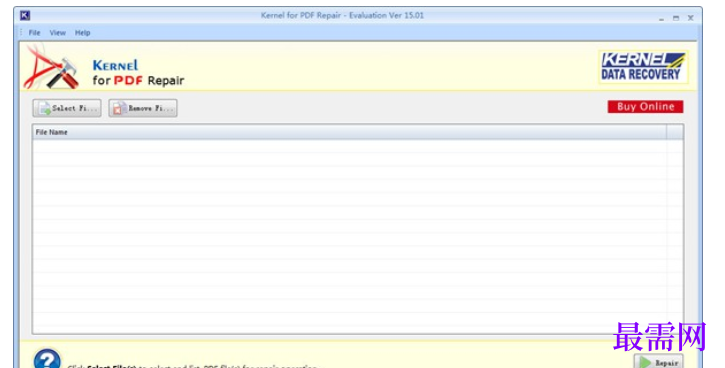Click the Select Files document icon
This screenshot has height=368, width=725.
[45, 108]
